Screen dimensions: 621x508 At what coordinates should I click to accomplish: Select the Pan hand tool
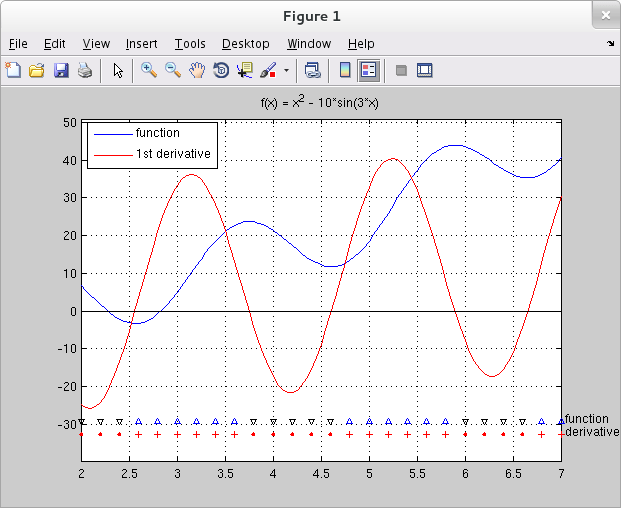[197, 70]
